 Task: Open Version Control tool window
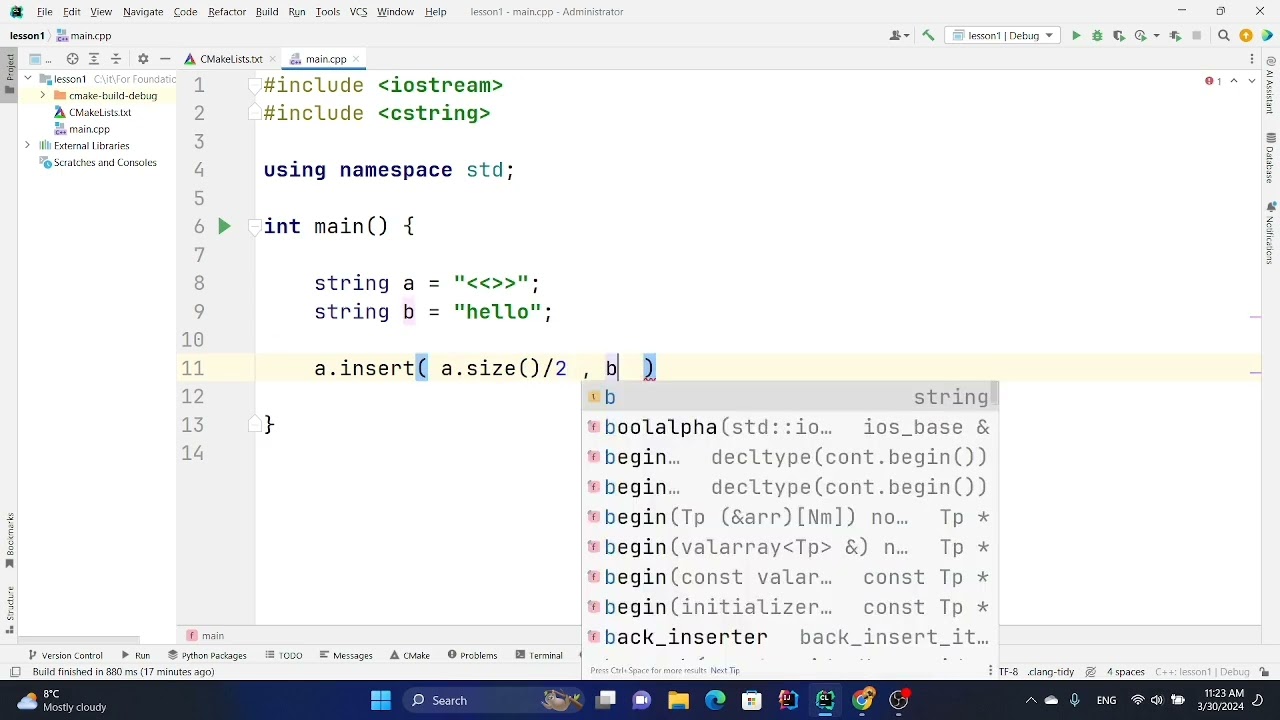[65, 656]
